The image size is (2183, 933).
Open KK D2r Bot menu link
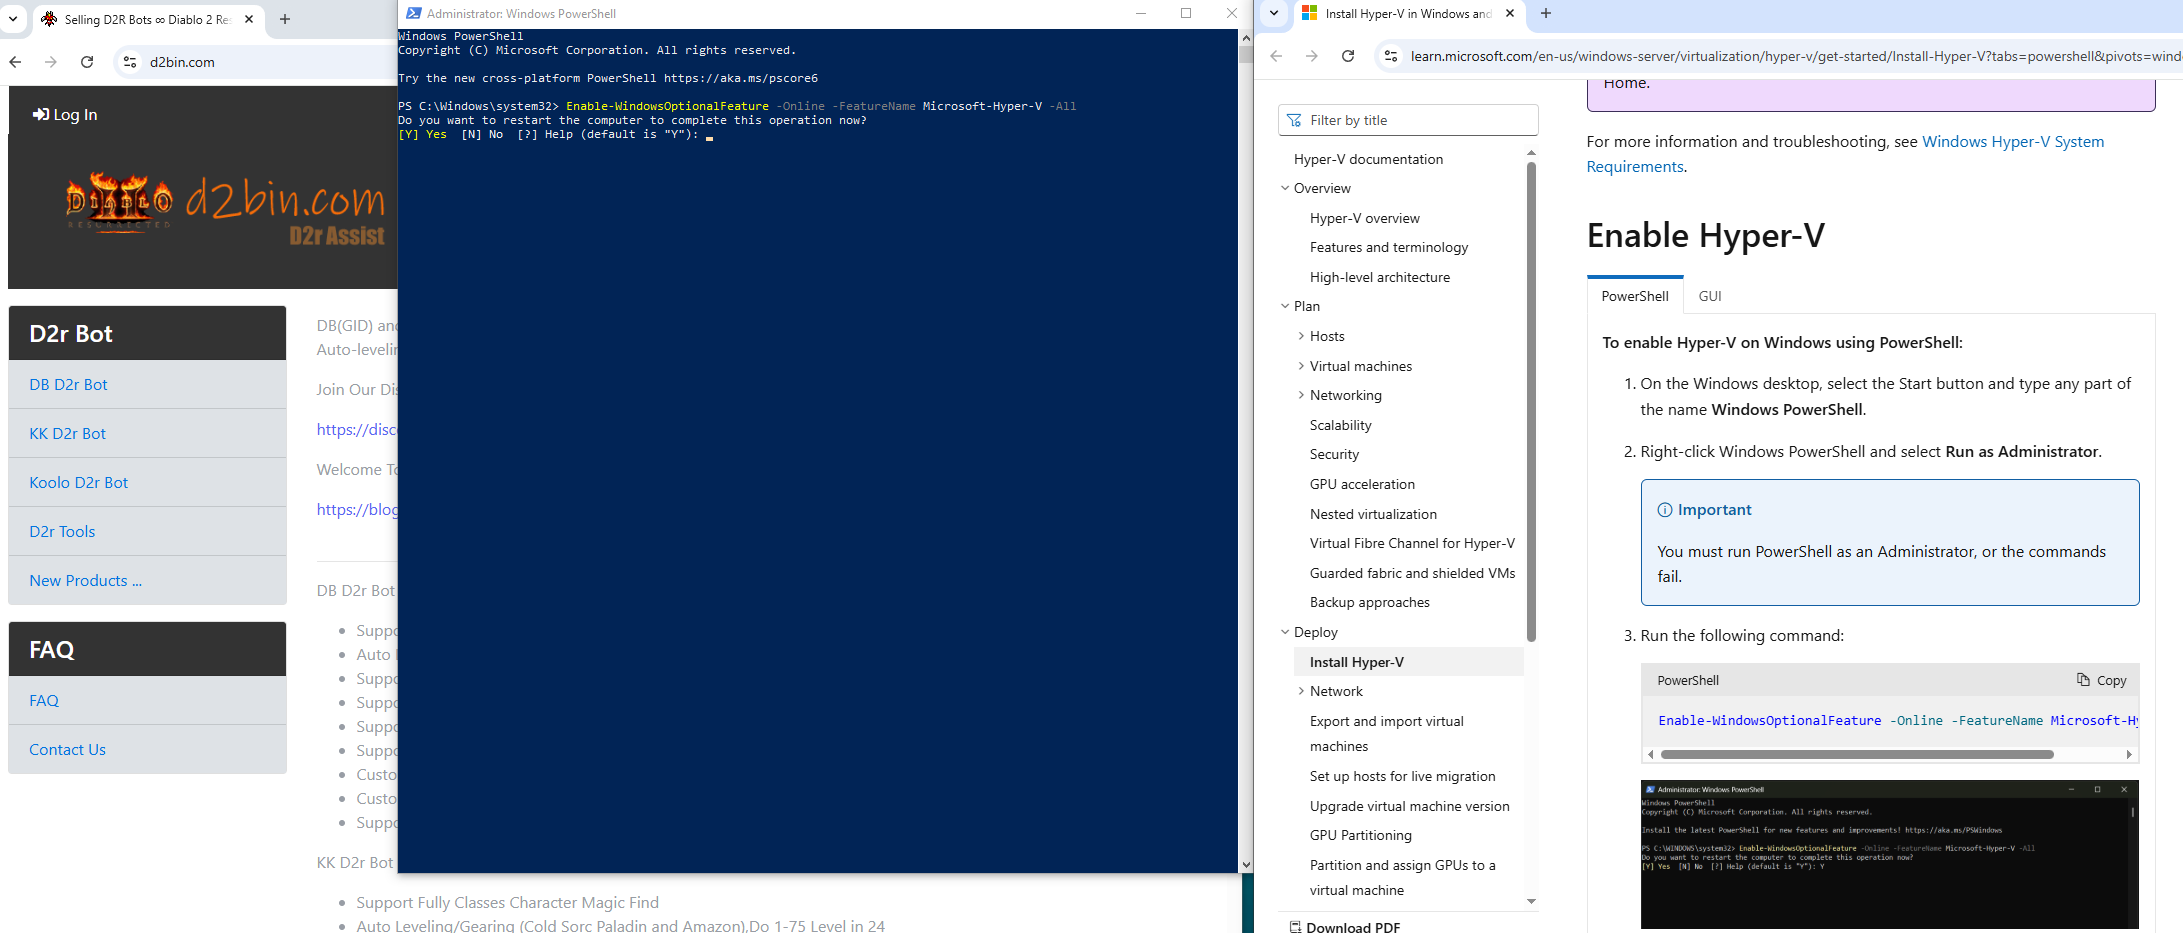[67, 433]
